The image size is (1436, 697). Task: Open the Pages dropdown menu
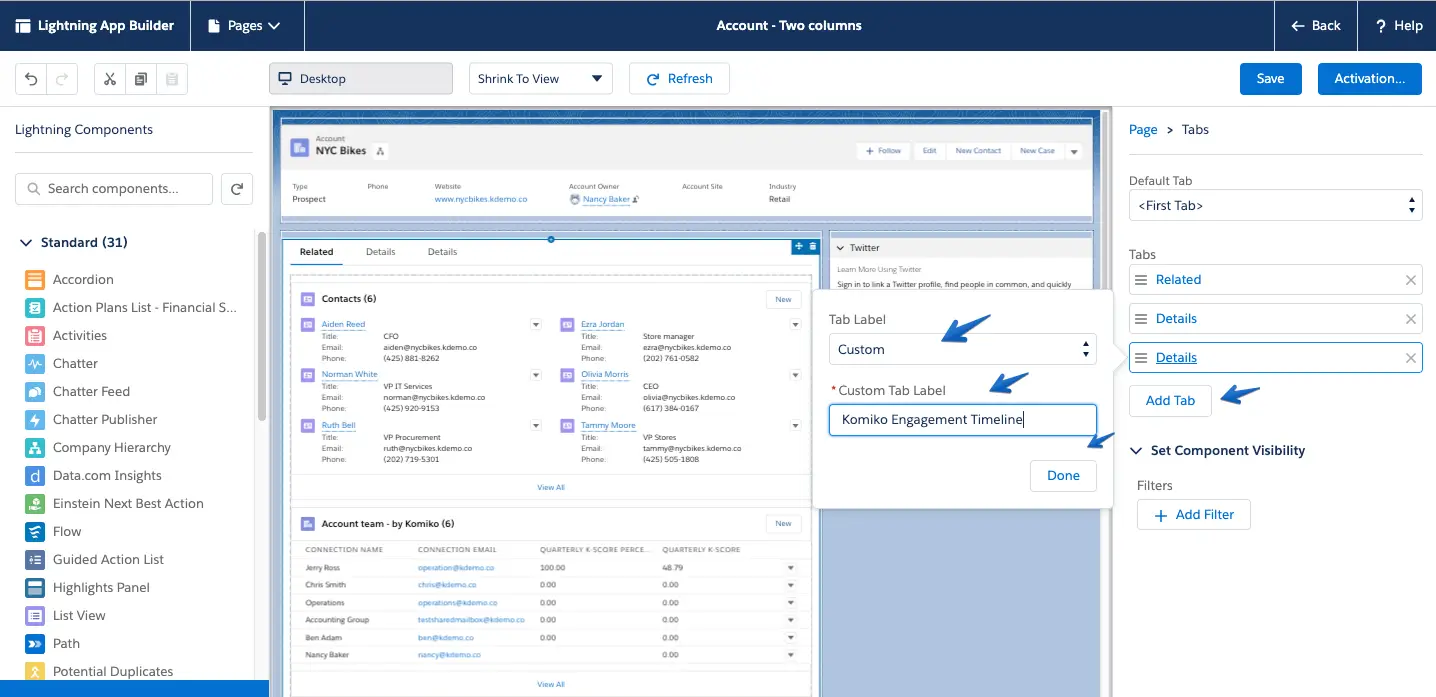(x=243, y=26)
